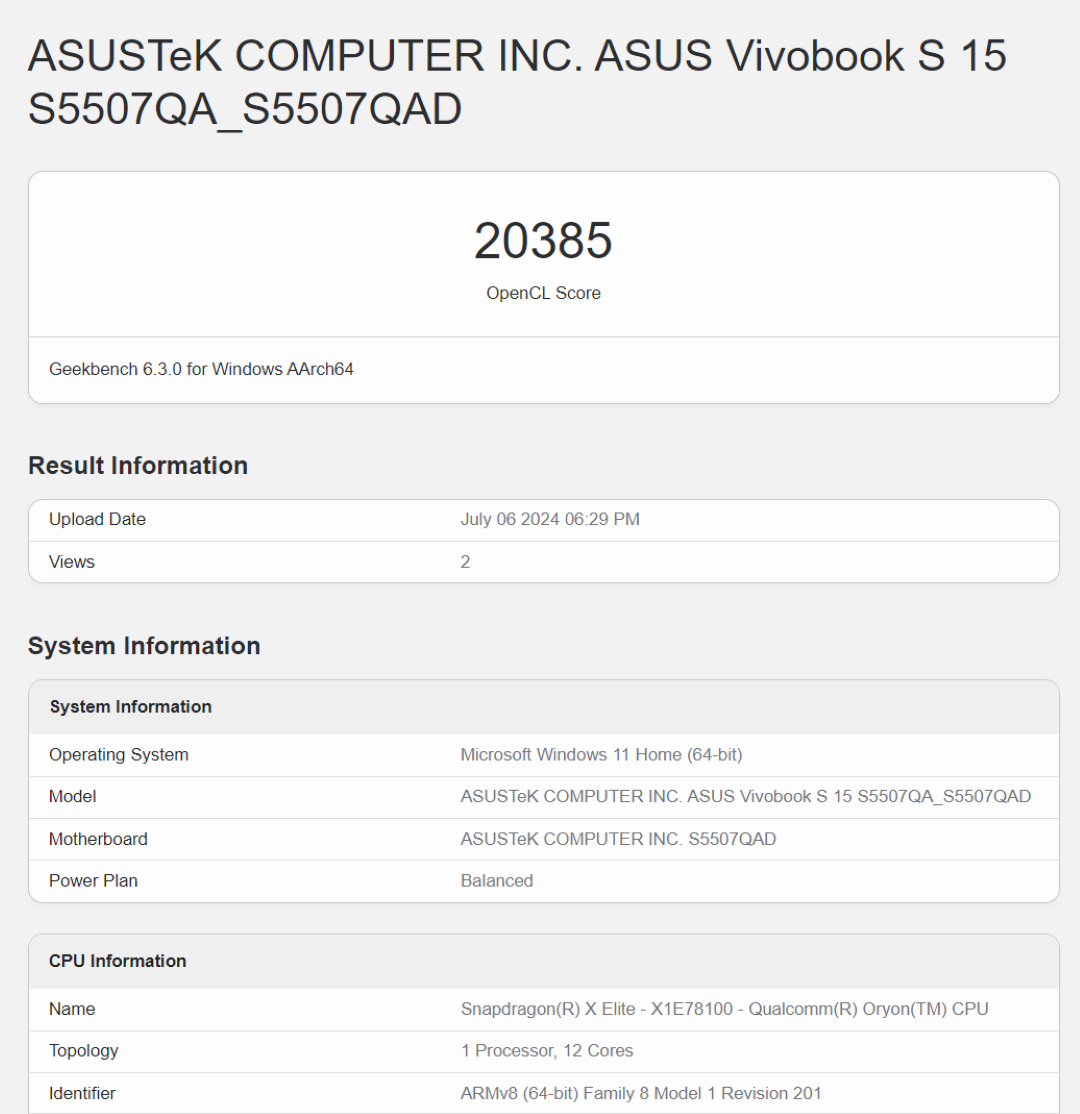The image size is (1080, 1114).
Task: Click the ARMv8 identifier value
Action: point(641,1093)
